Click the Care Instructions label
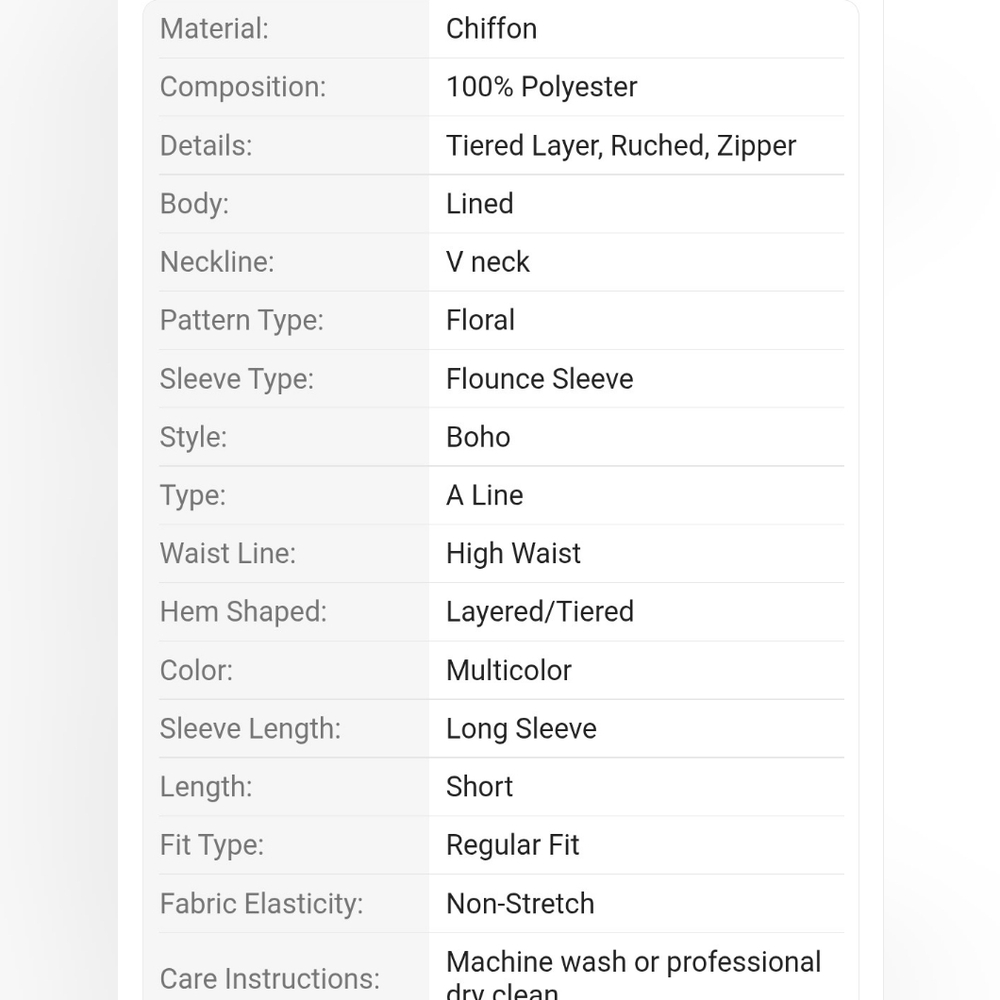 (270, 978)
